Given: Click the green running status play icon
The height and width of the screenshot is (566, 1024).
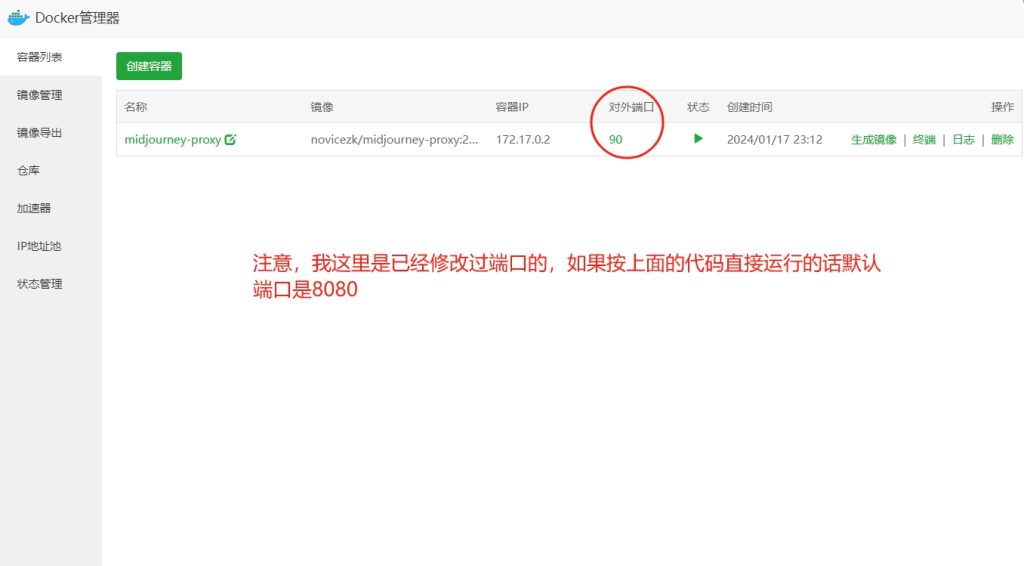Looking at the screenshot, I should pyautogui.click(x=698, y=138).
